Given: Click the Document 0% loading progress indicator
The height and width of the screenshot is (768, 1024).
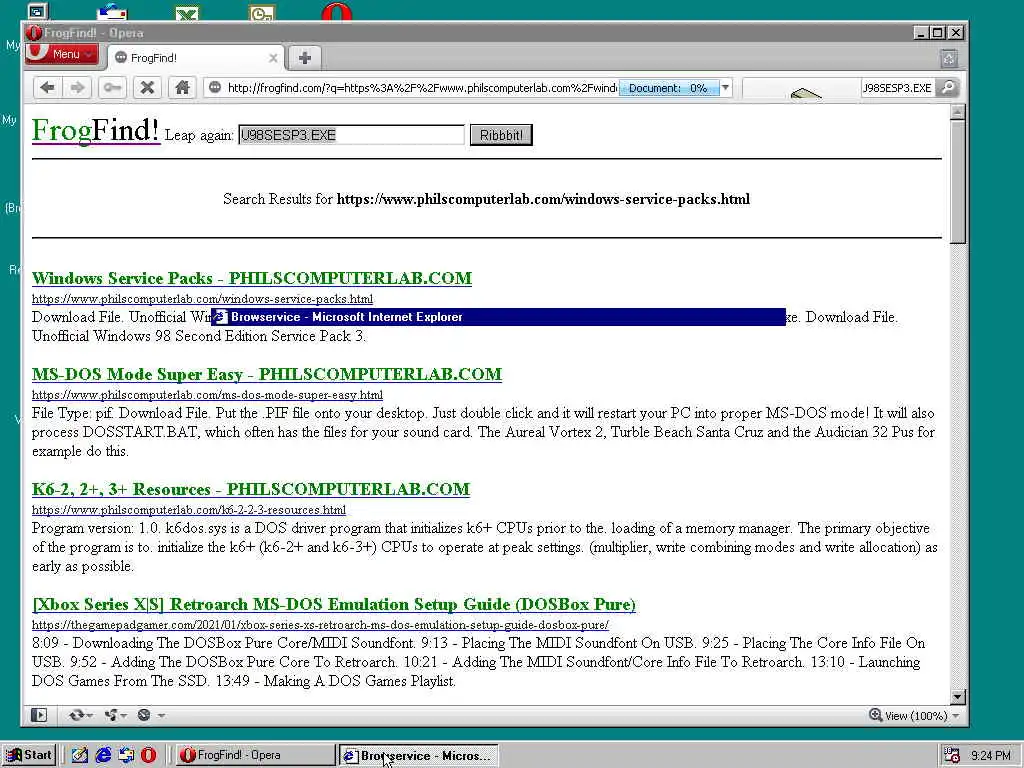Looking at the screenshot, I should click(668, 88).
